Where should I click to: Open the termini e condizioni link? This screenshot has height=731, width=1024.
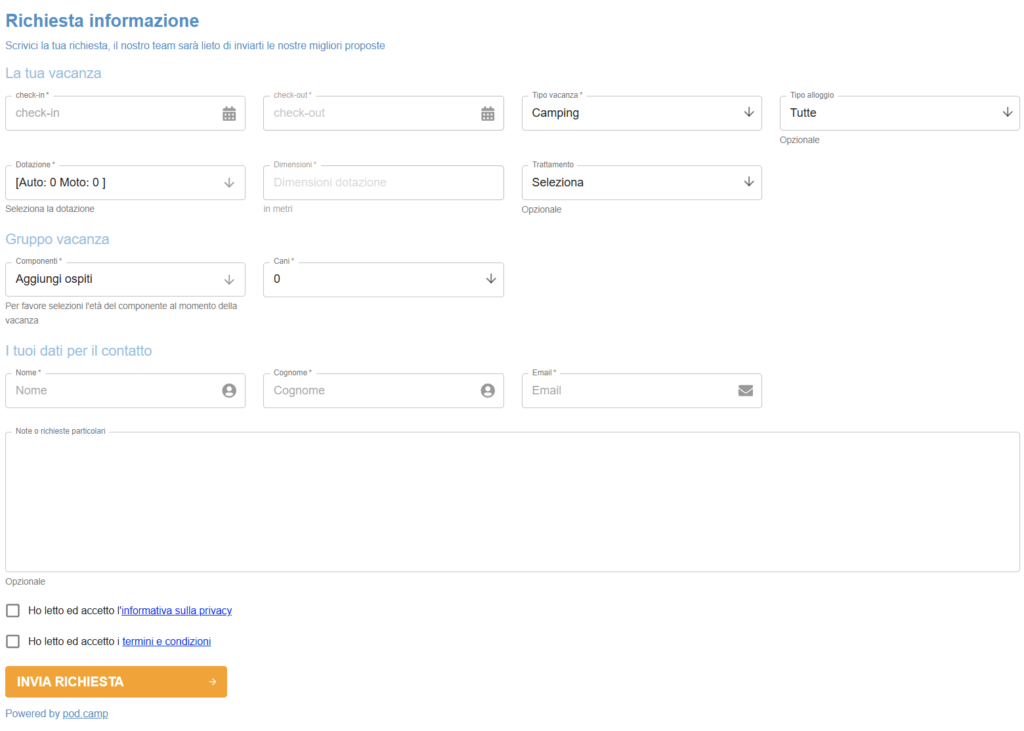tap(166, 642)
